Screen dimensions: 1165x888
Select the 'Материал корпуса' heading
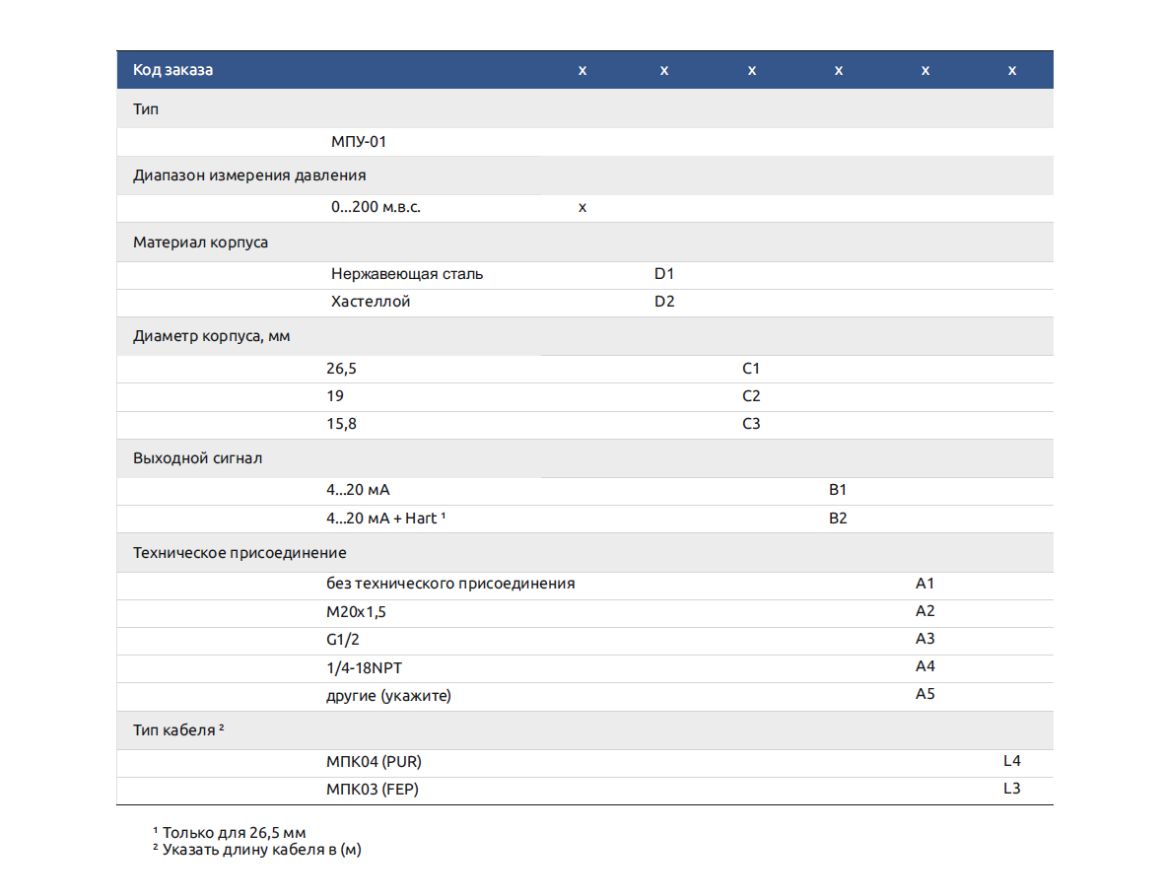click(x=200, y=242)
